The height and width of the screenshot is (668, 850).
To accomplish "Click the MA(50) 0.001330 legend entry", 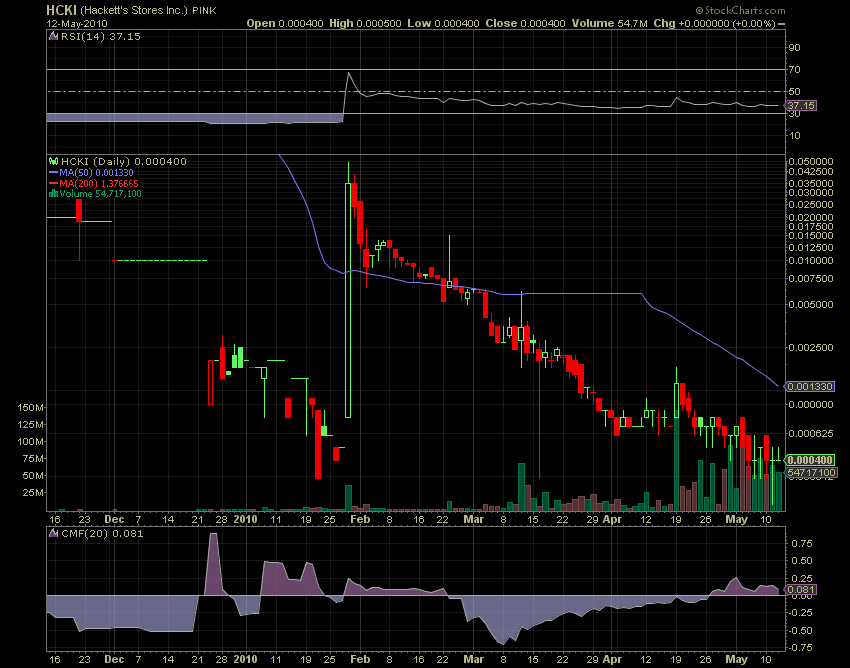I will pos(96,172).
